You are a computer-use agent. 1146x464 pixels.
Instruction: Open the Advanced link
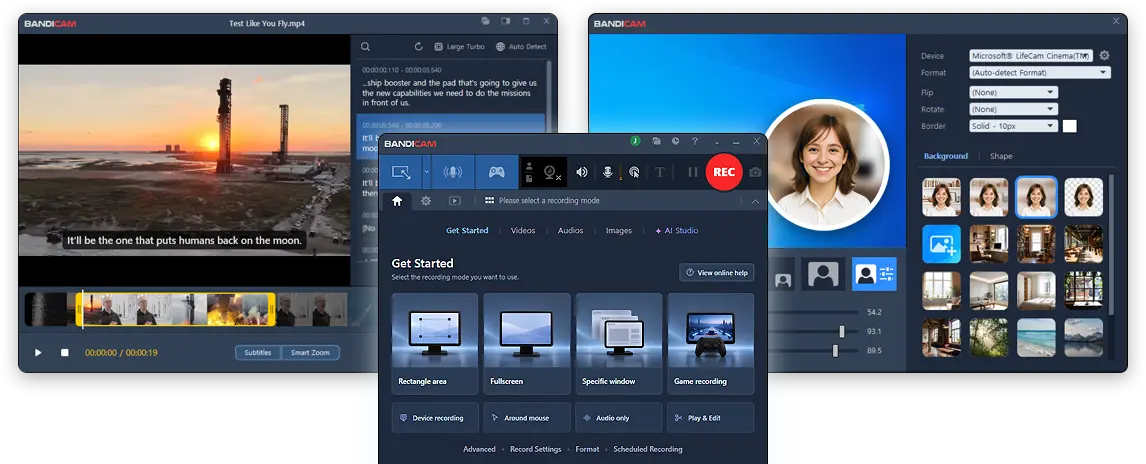[479, 449]
